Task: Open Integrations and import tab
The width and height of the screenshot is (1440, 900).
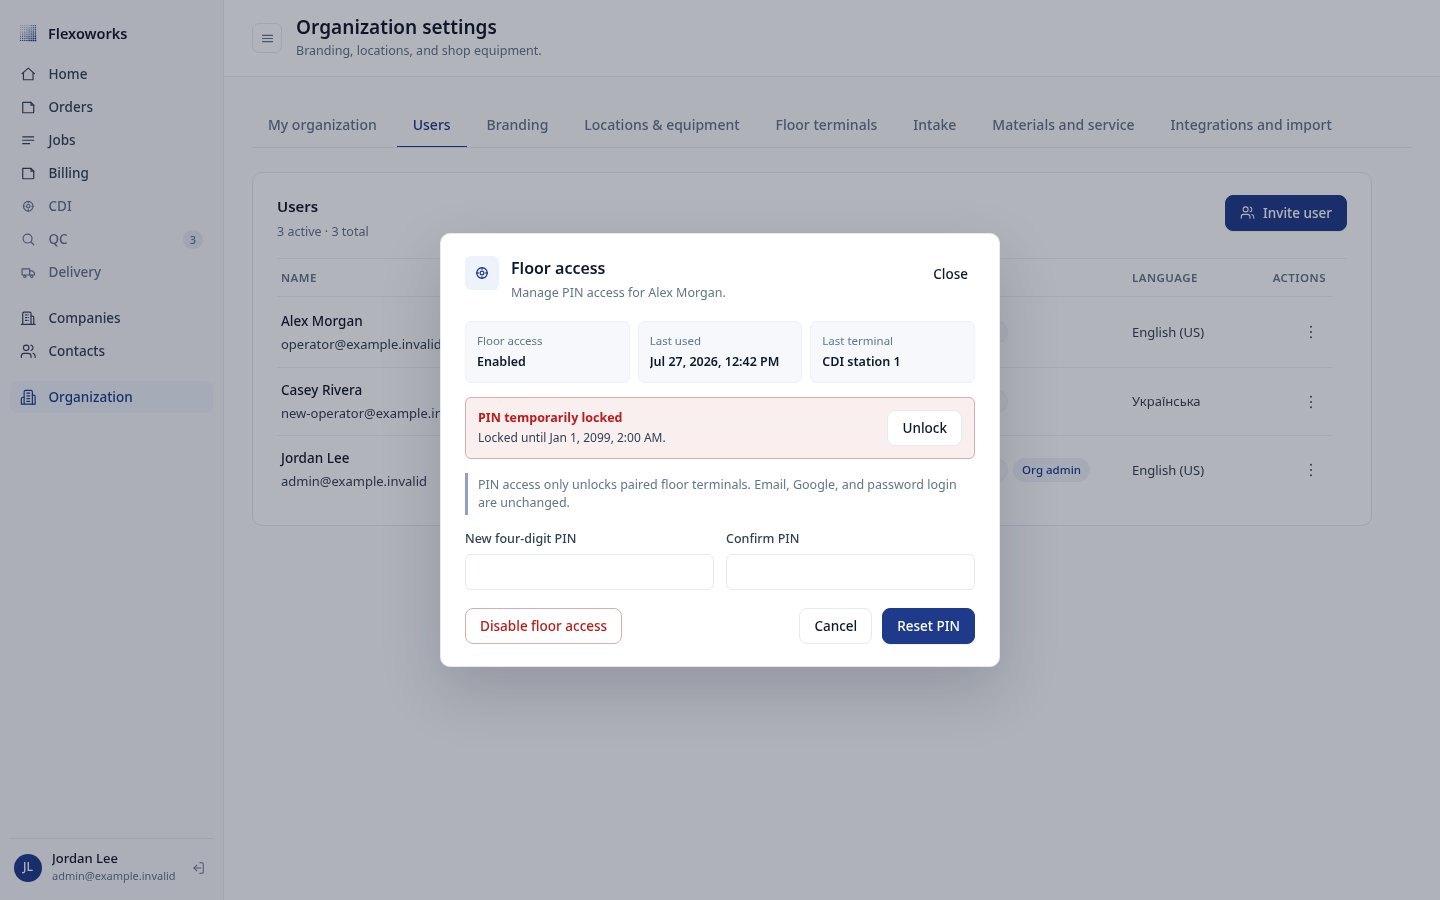Action: 1251,125
